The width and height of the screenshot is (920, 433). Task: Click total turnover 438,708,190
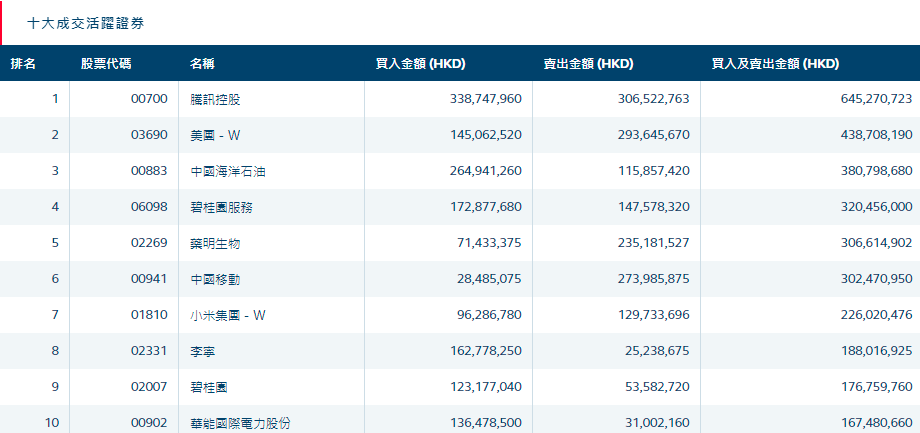(877, 134)
